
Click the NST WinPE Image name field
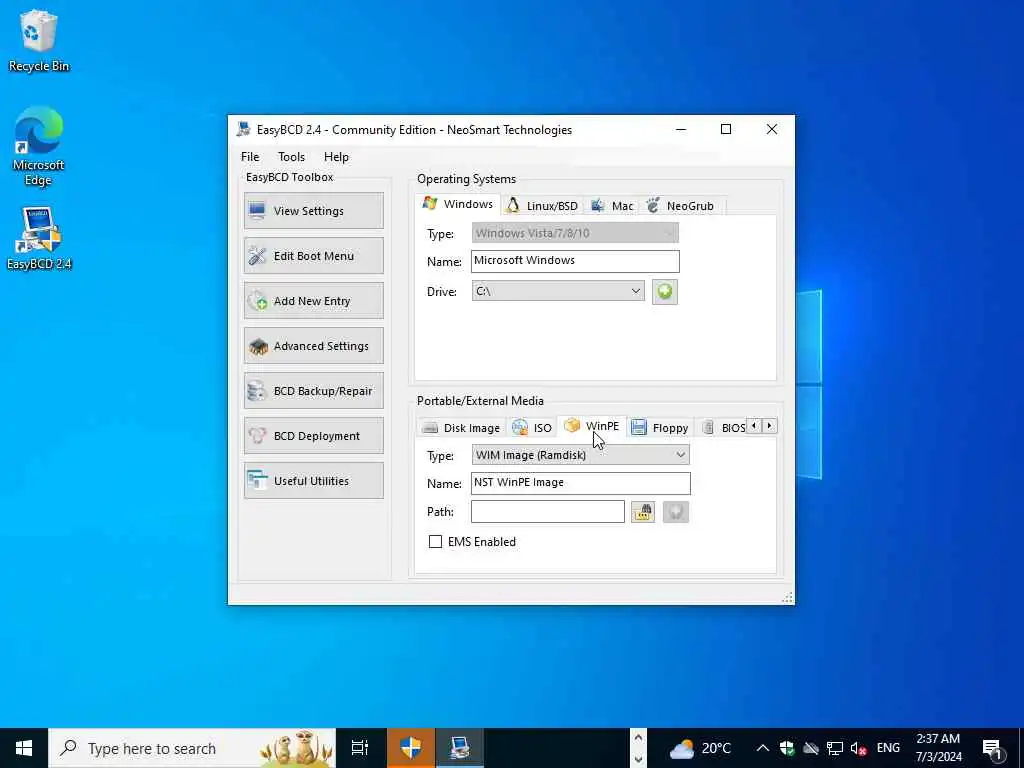click(580, 483)
